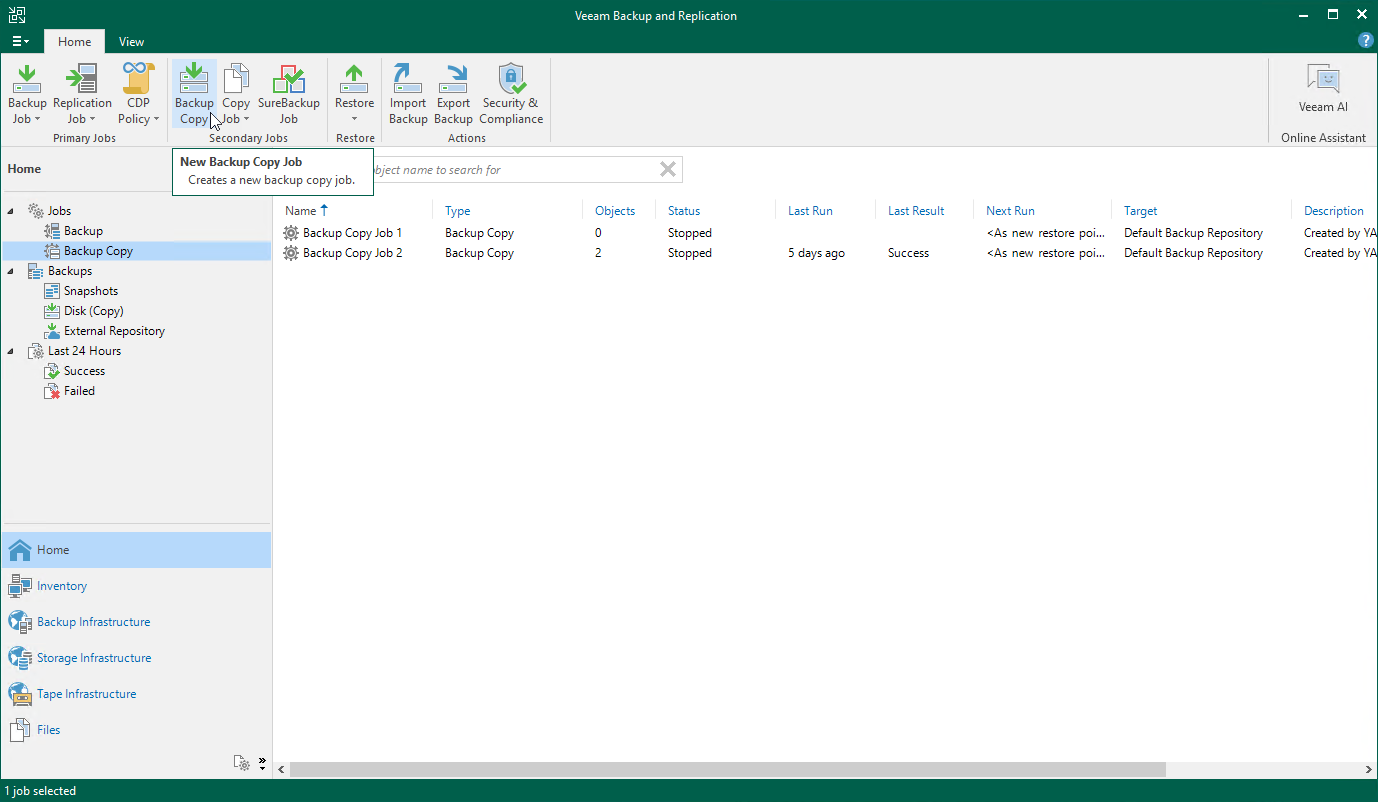This screenshot has height=802, width=1378.
Task: Click the scrollbar left arrow
Action: tap(281, 770)
